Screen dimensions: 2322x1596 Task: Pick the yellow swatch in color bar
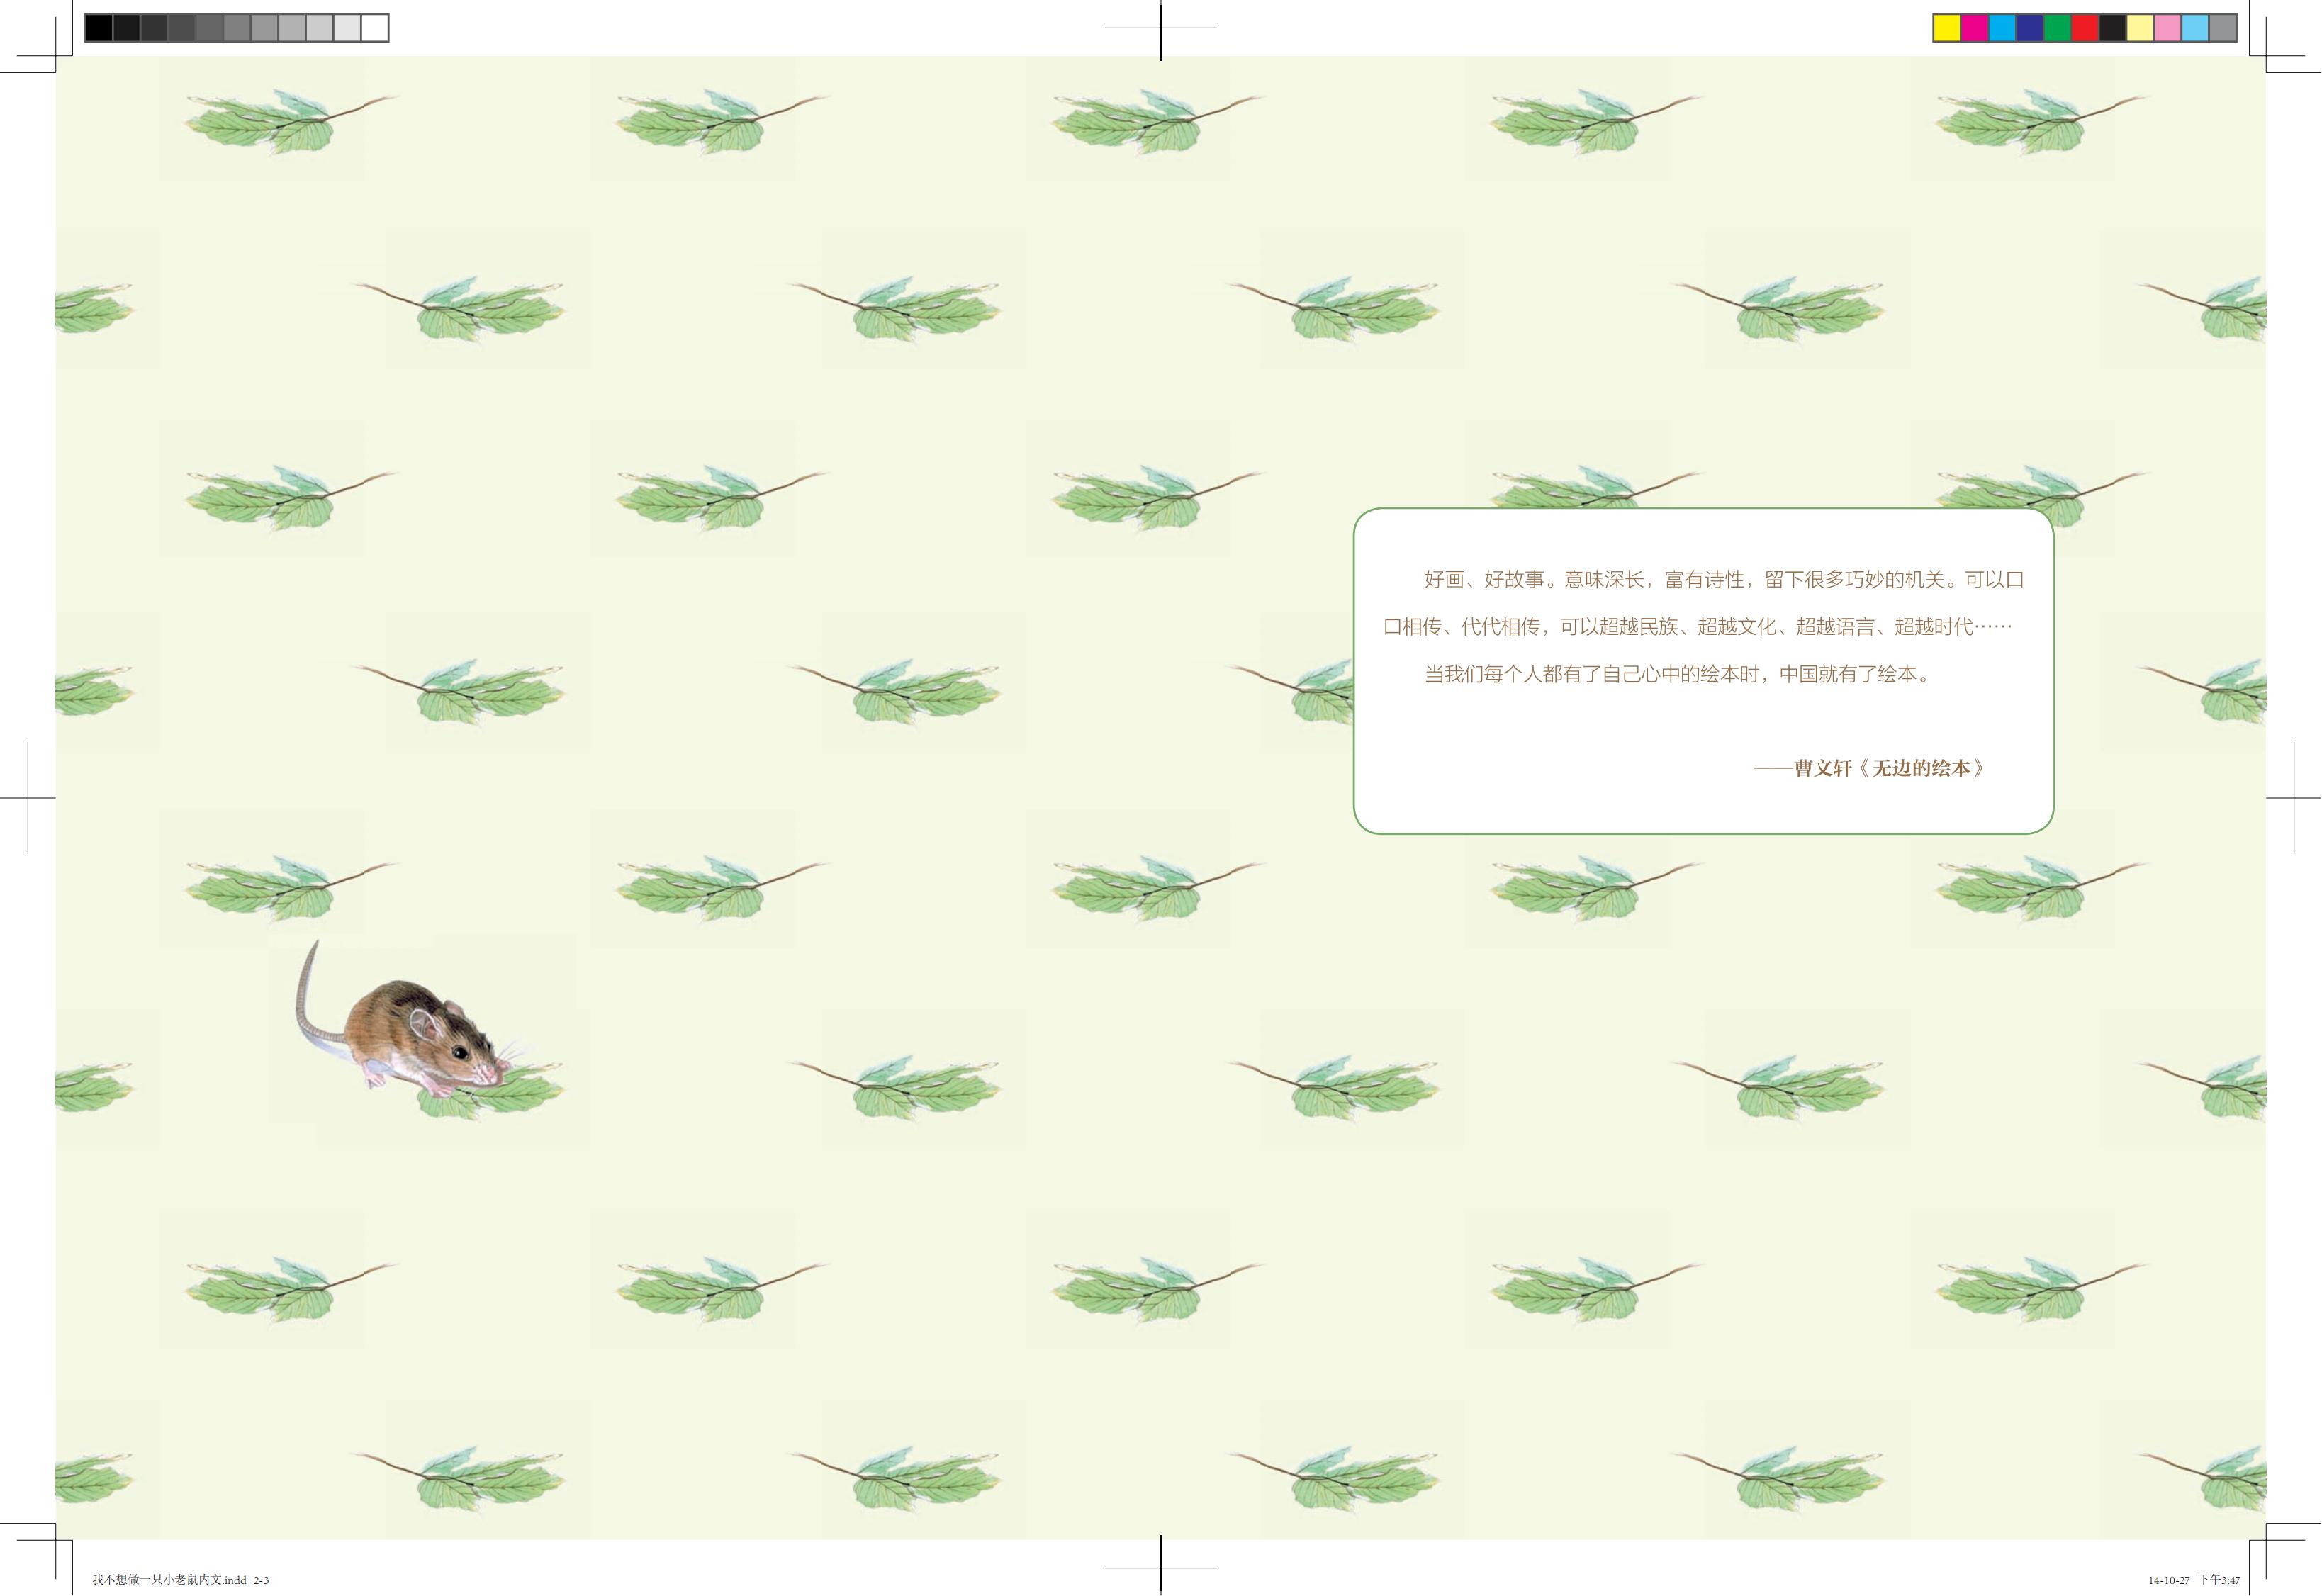coord(1946,28)
